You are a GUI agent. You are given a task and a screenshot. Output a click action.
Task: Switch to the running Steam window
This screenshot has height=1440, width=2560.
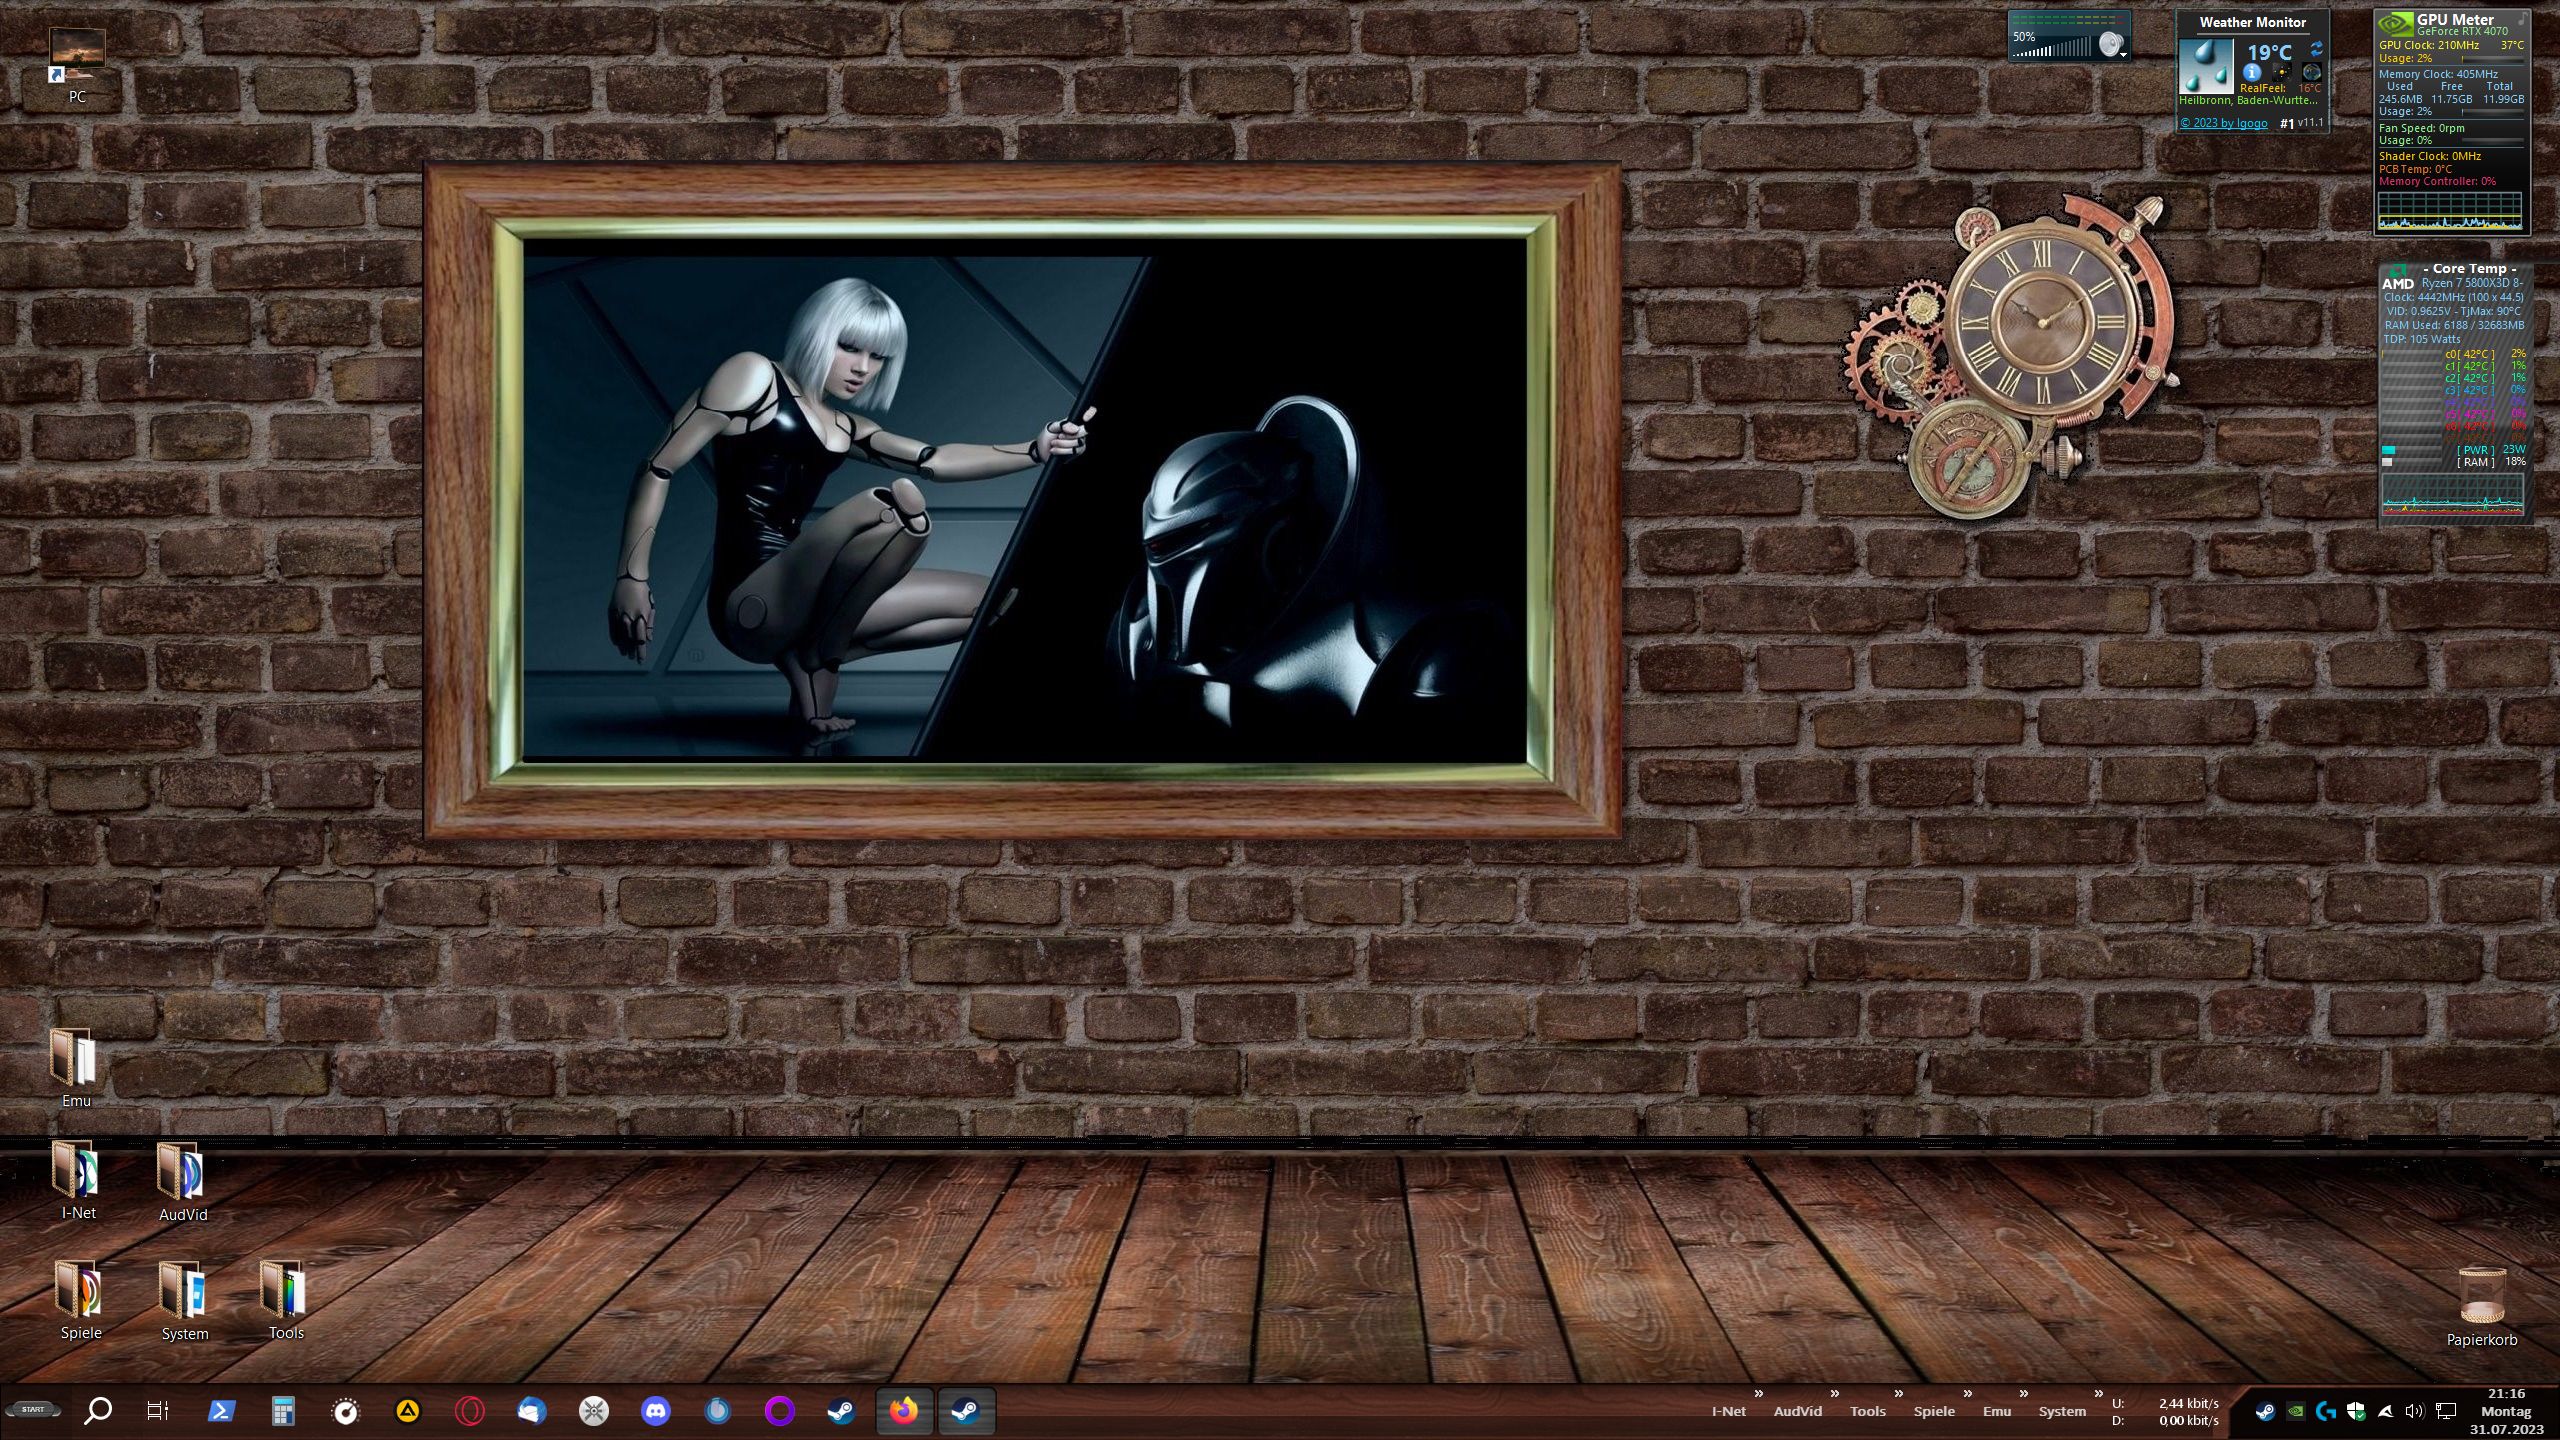coord(966,1411)
